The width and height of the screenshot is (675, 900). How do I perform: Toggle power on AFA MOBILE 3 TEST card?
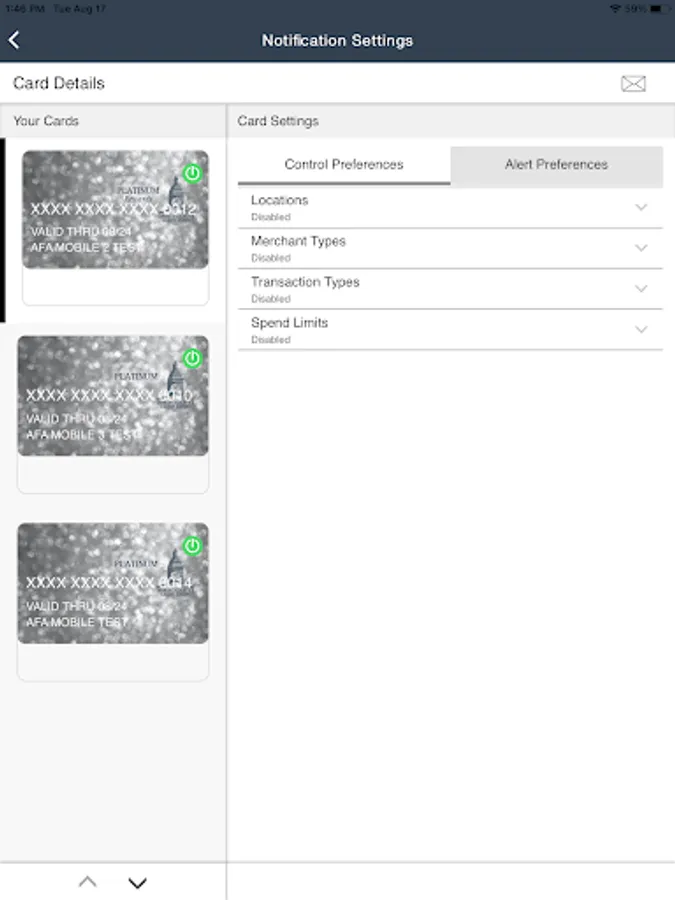coord(192,359)
